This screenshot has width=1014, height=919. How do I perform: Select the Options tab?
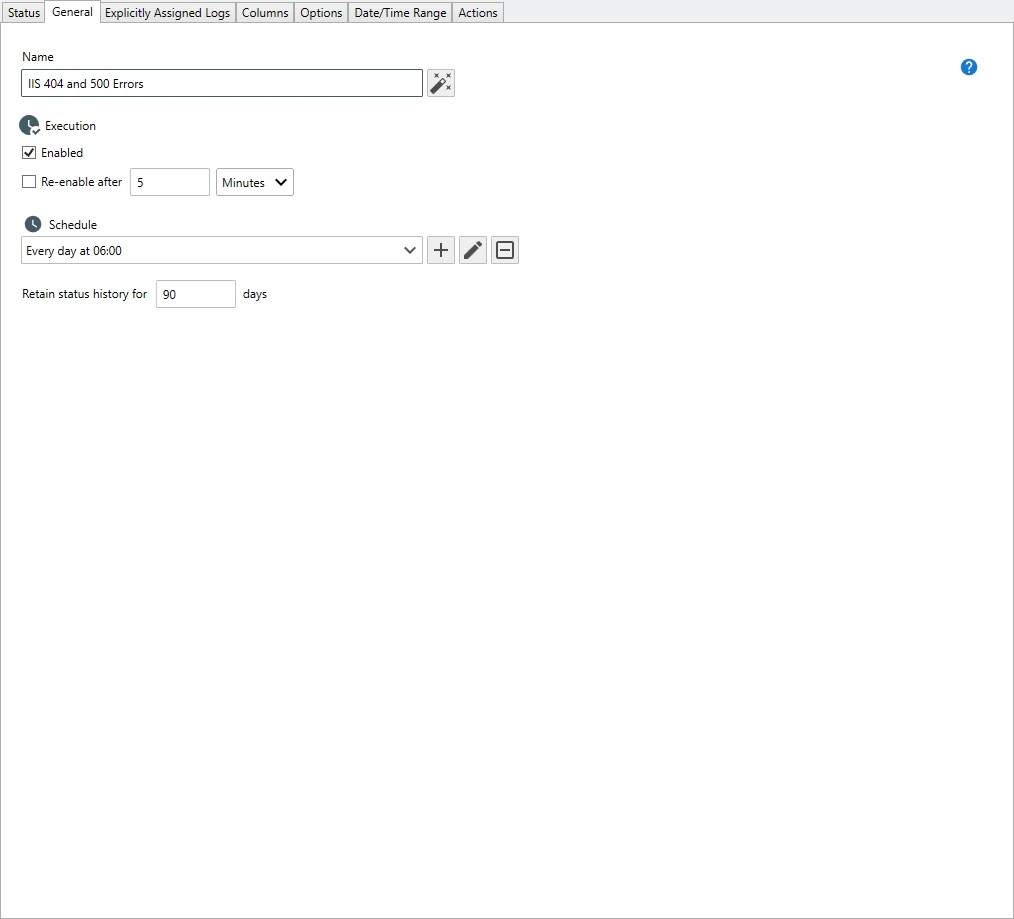pos(321,13)
